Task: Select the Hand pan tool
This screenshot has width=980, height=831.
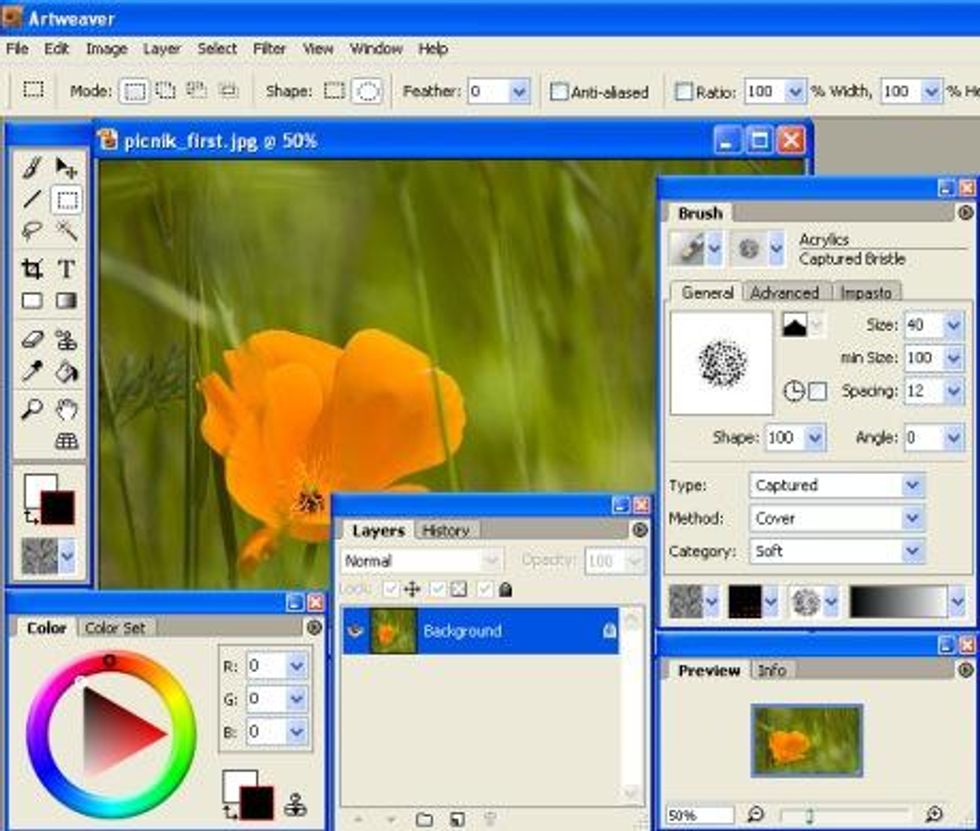Action: coord(66,409)
